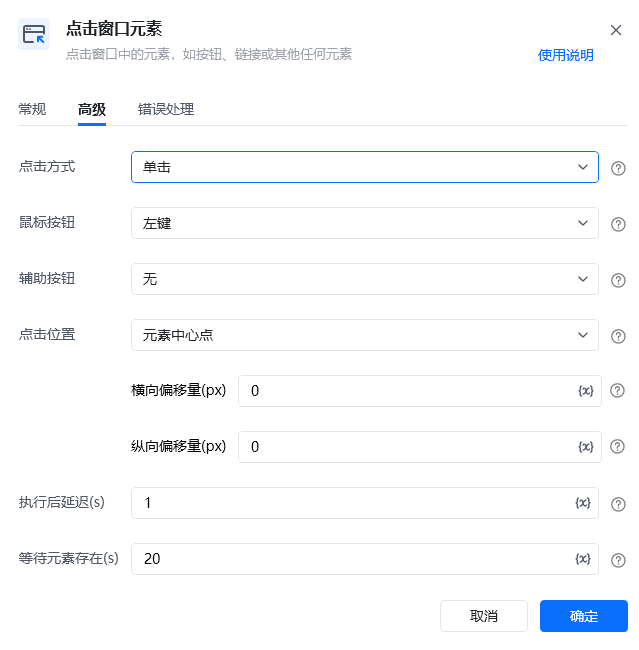Viewport: 639px width, 650px height.
Task: Click the help icon for 点击位置
Action: pyautogui.click(x=618, y=336)
